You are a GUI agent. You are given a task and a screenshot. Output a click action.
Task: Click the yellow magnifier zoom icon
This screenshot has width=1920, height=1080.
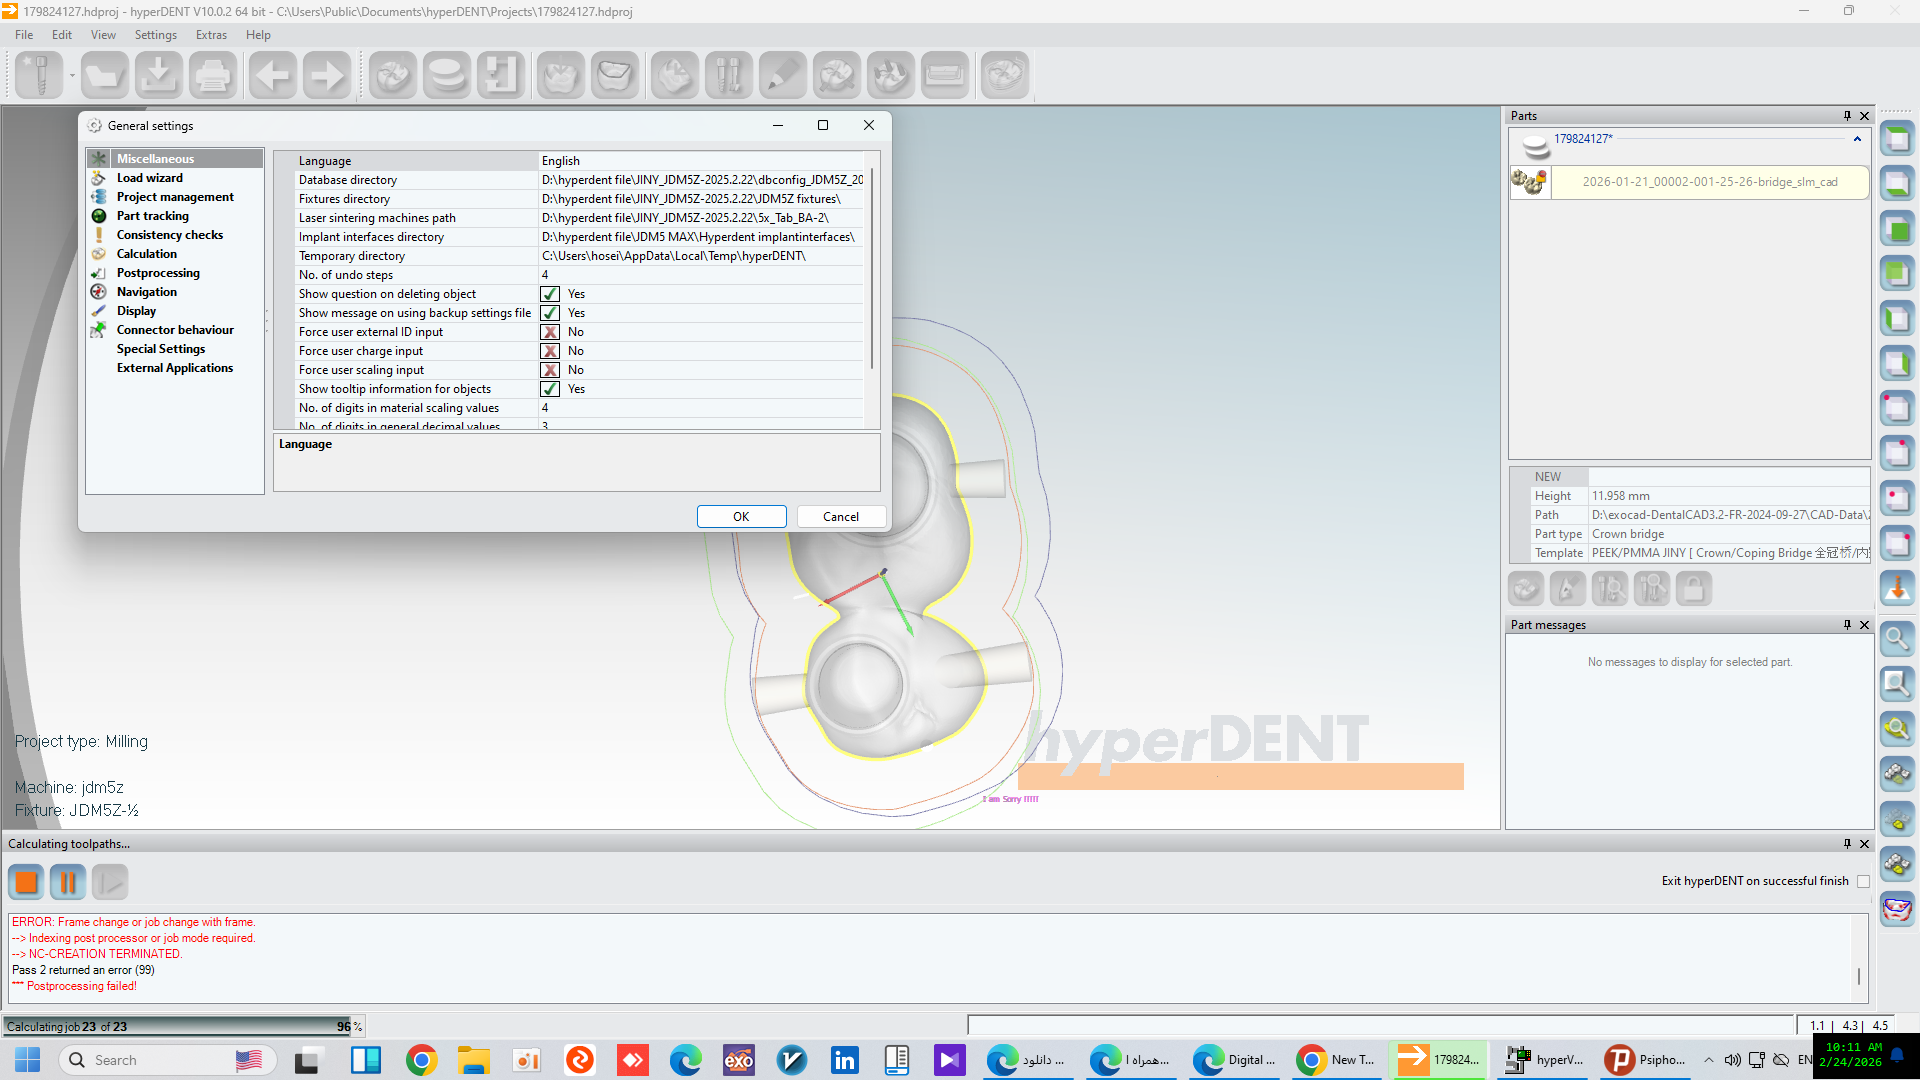[1897, 729]
